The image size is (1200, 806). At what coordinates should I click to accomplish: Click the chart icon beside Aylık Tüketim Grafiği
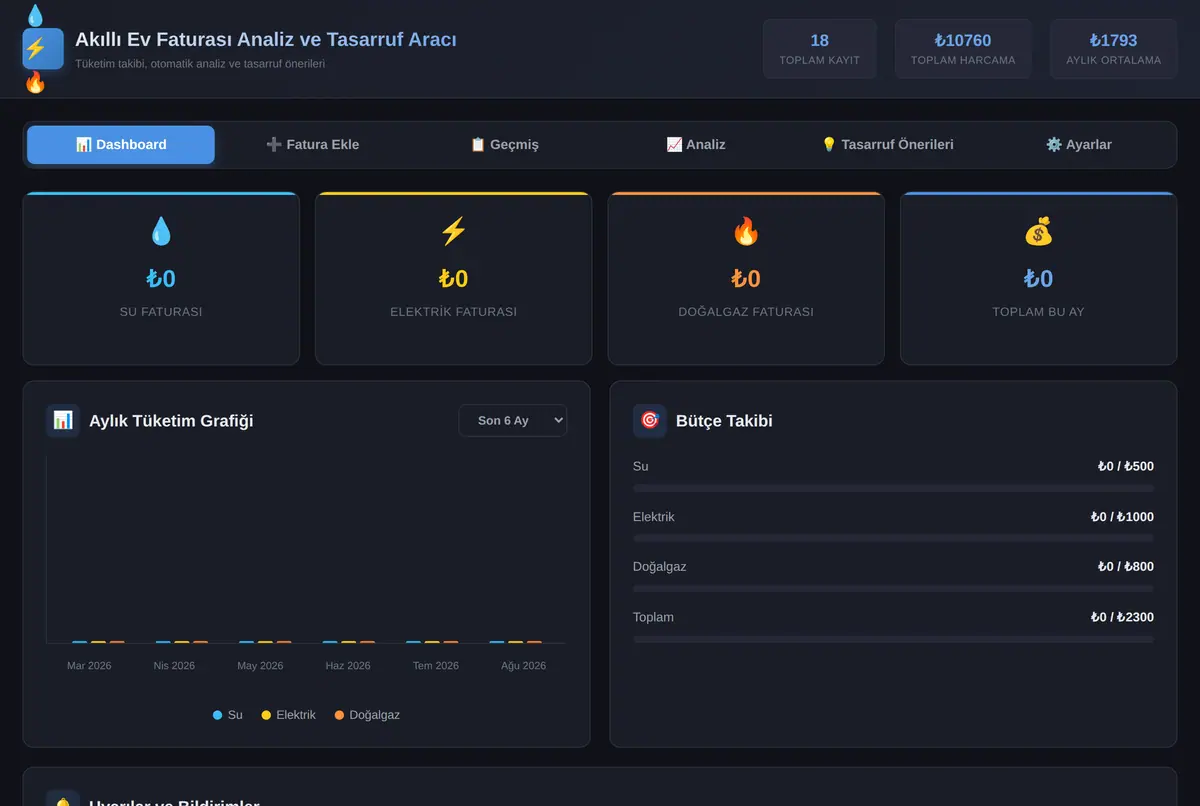click(x=63, y=420)
